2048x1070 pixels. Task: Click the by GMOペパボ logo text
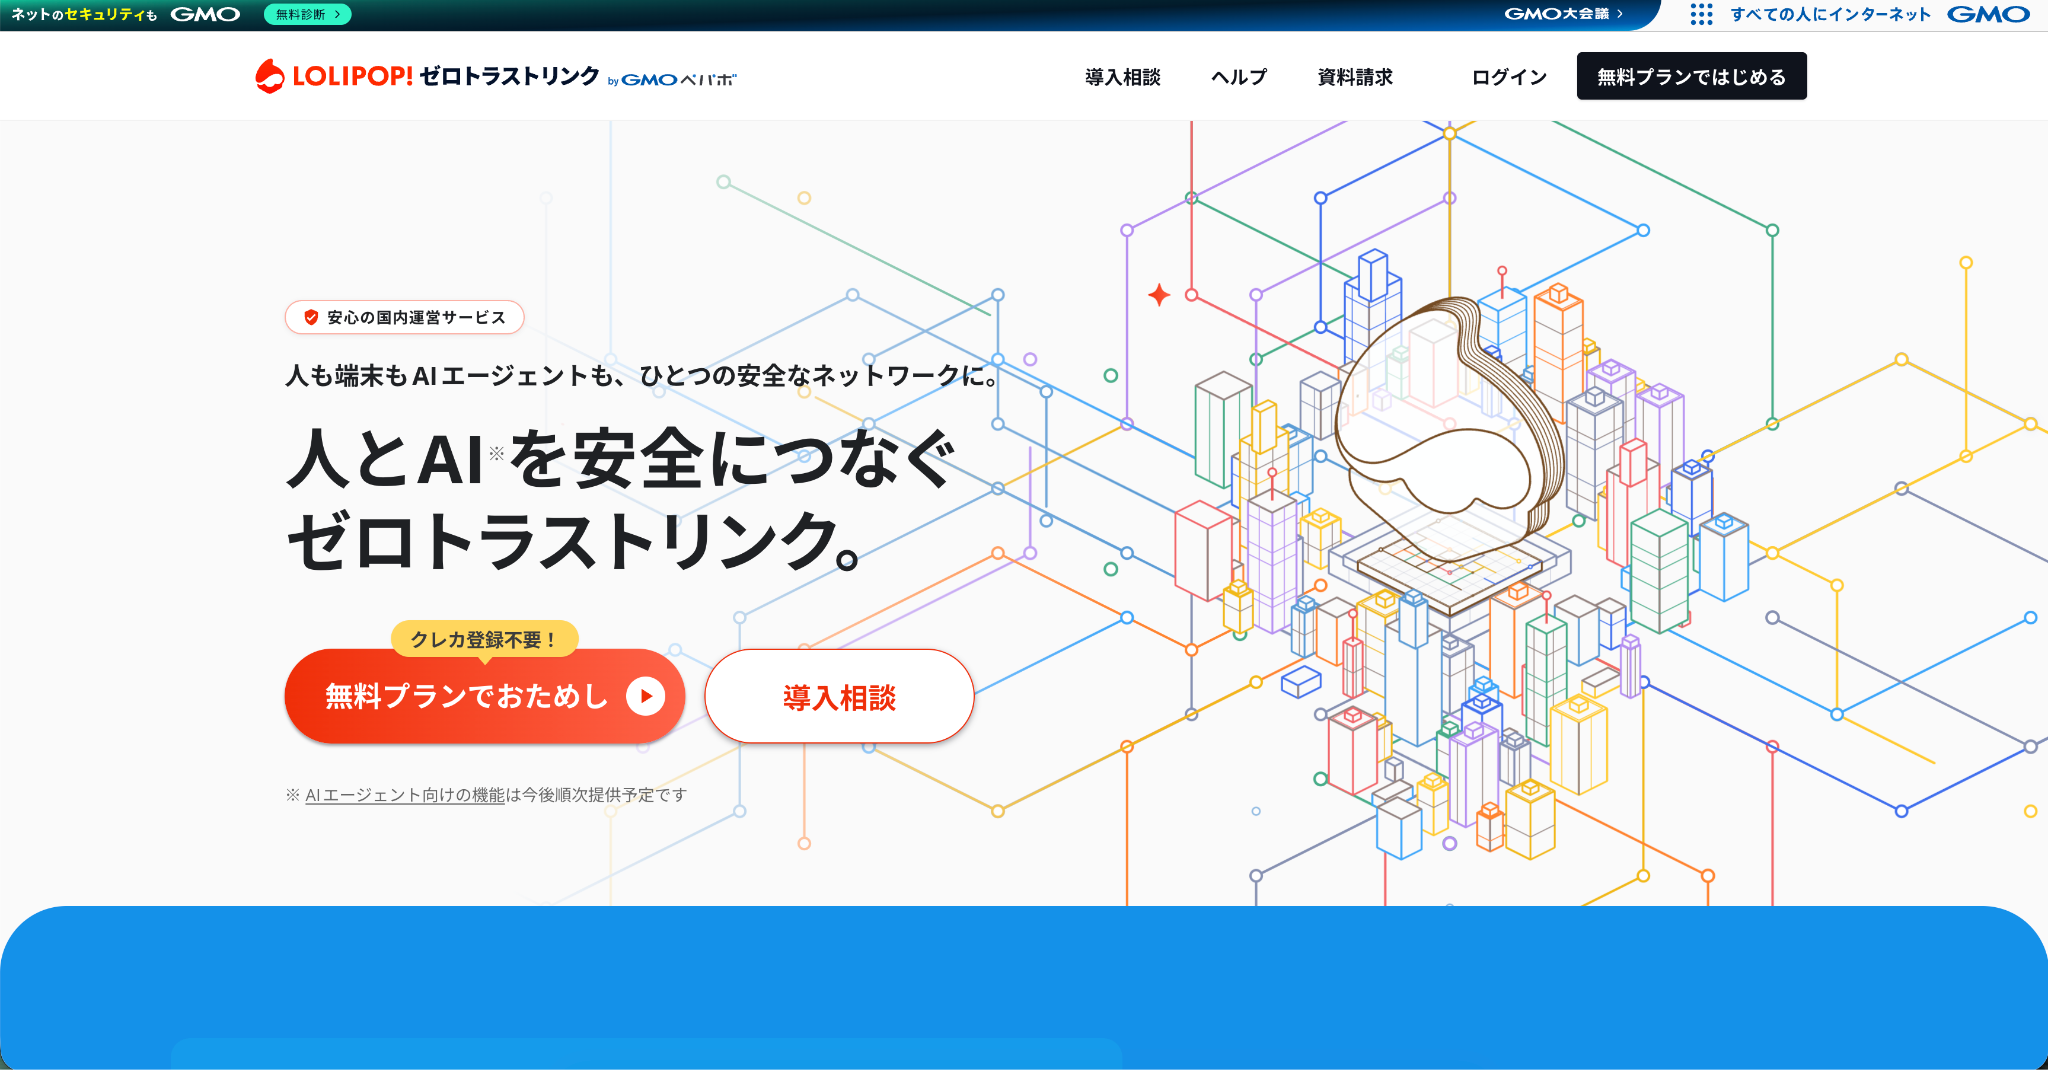point(672,80)
